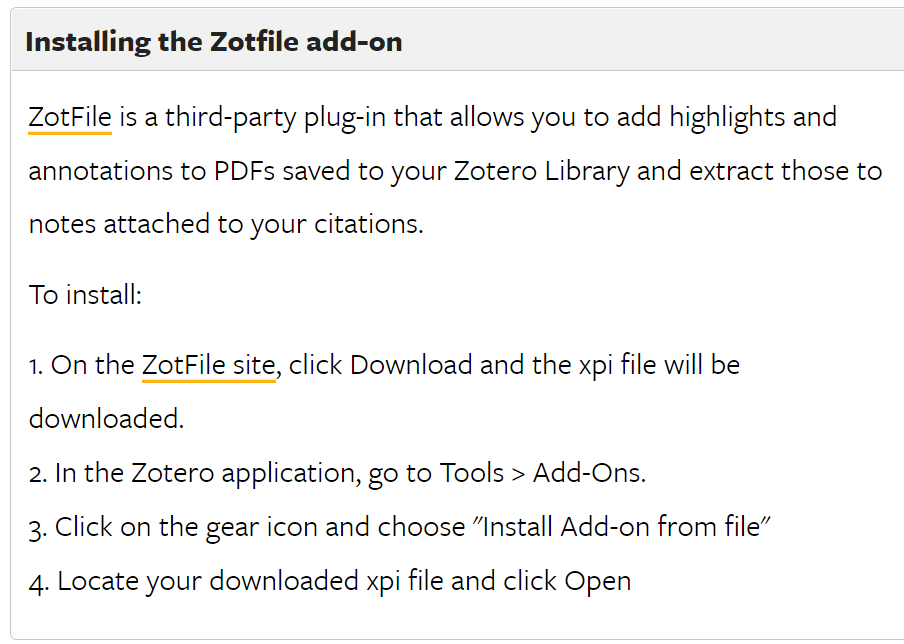Click the word 'Download' in step 1
Image resolution: width=904 pixels, height=644 pixels.
(411, 365)
